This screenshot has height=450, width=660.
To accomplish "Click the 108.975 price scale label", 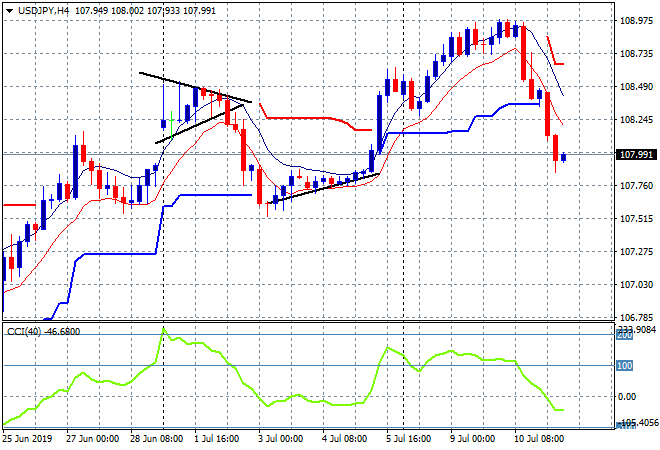I will click(x=636, y=20).
